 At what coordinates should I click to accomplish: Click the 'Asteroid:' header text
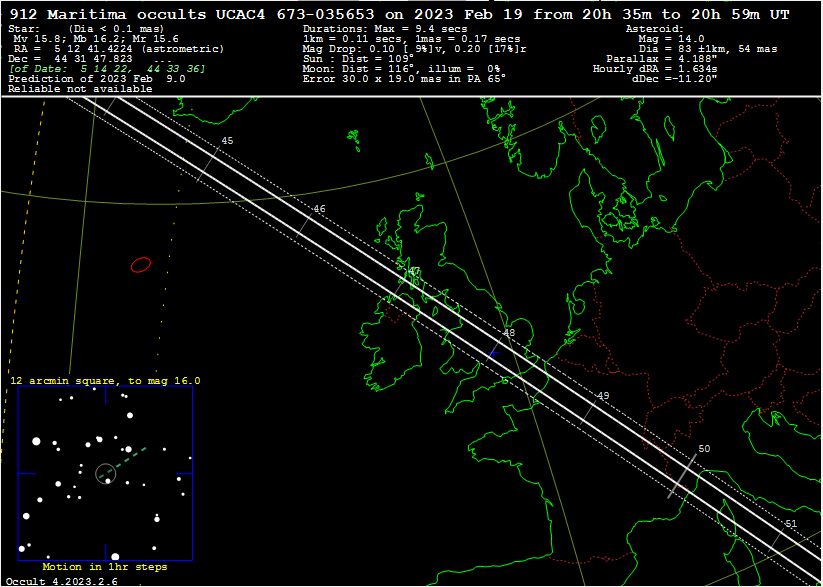654,29
